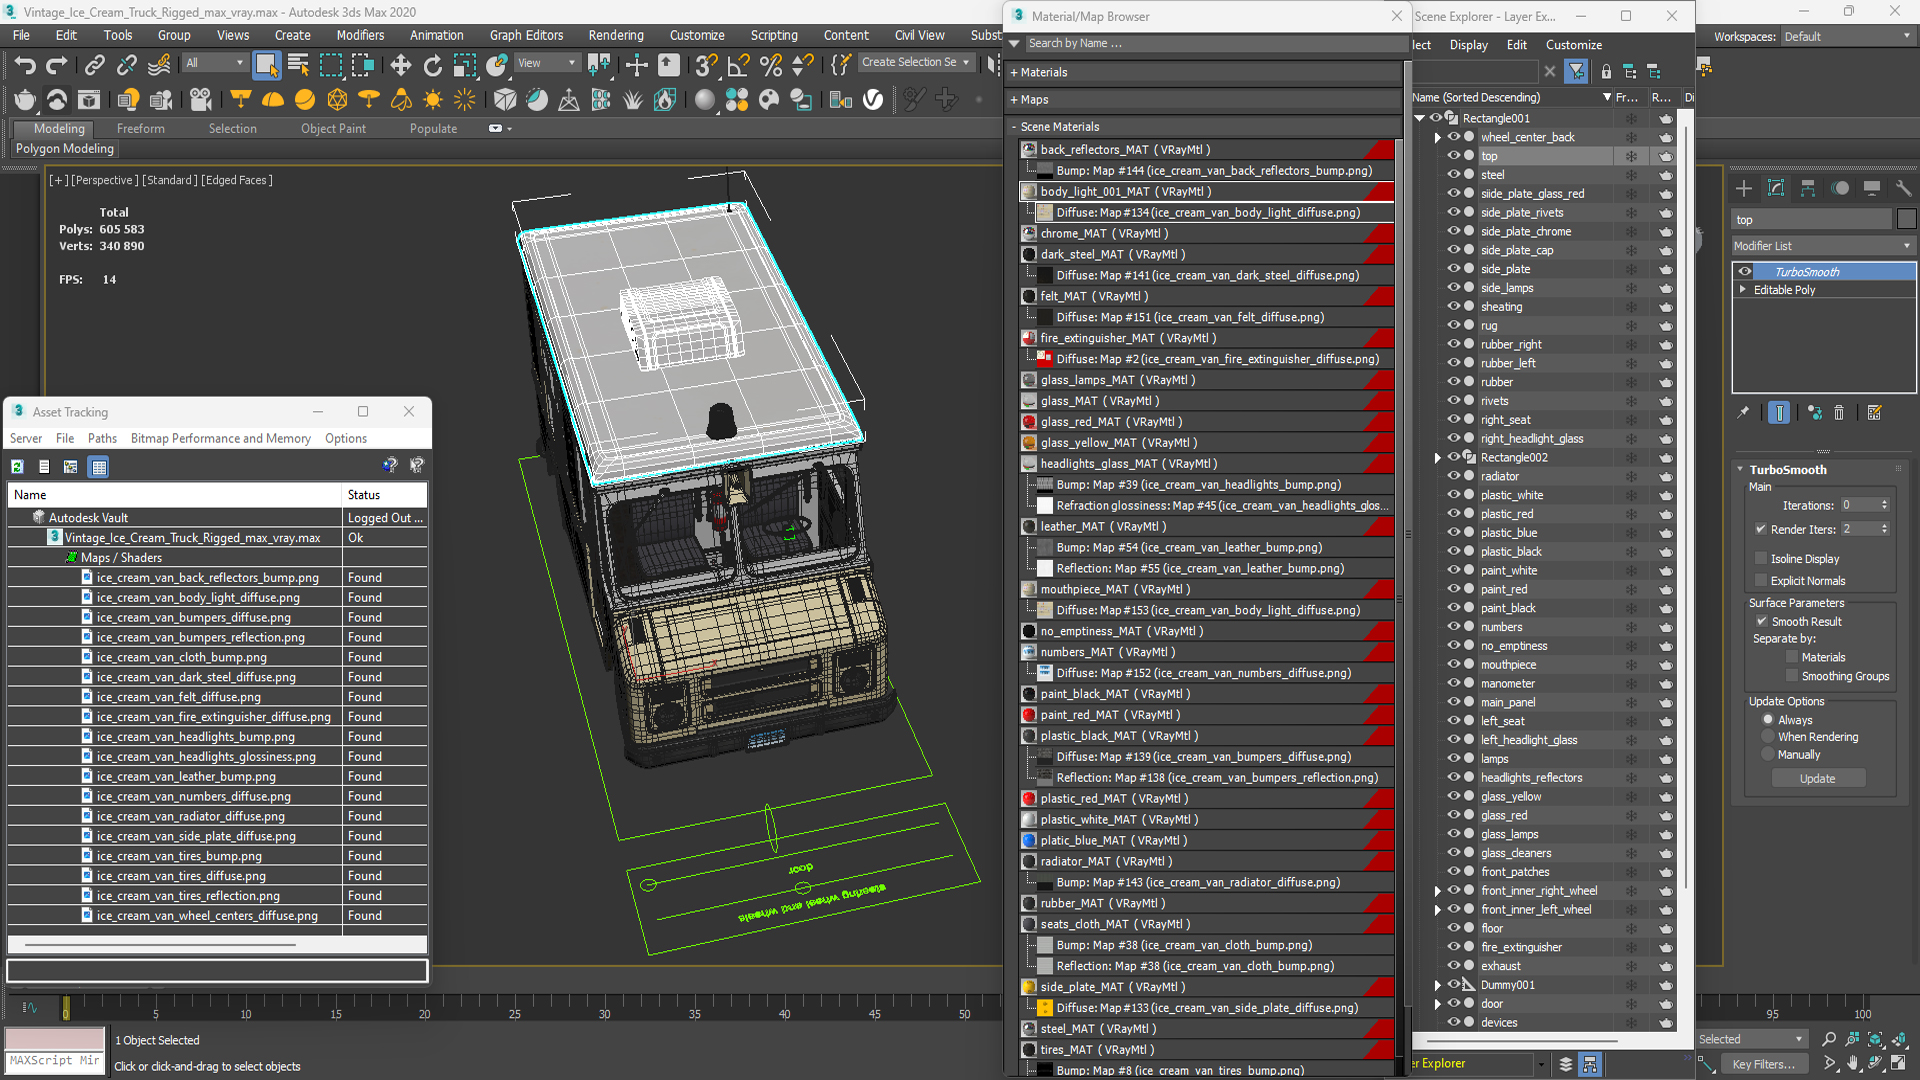Image resolution: width=1920 pixels, height=1080 pixels.
Task: Expand Editable Poly in modifier stack
Action: [1743, 290]
